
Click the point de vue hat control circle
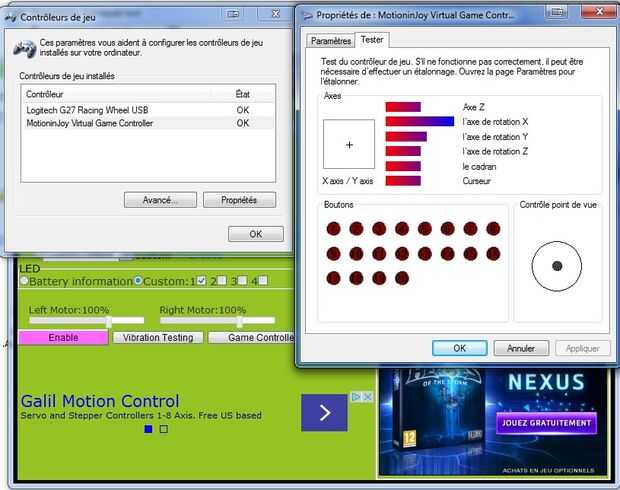point(557,266)
